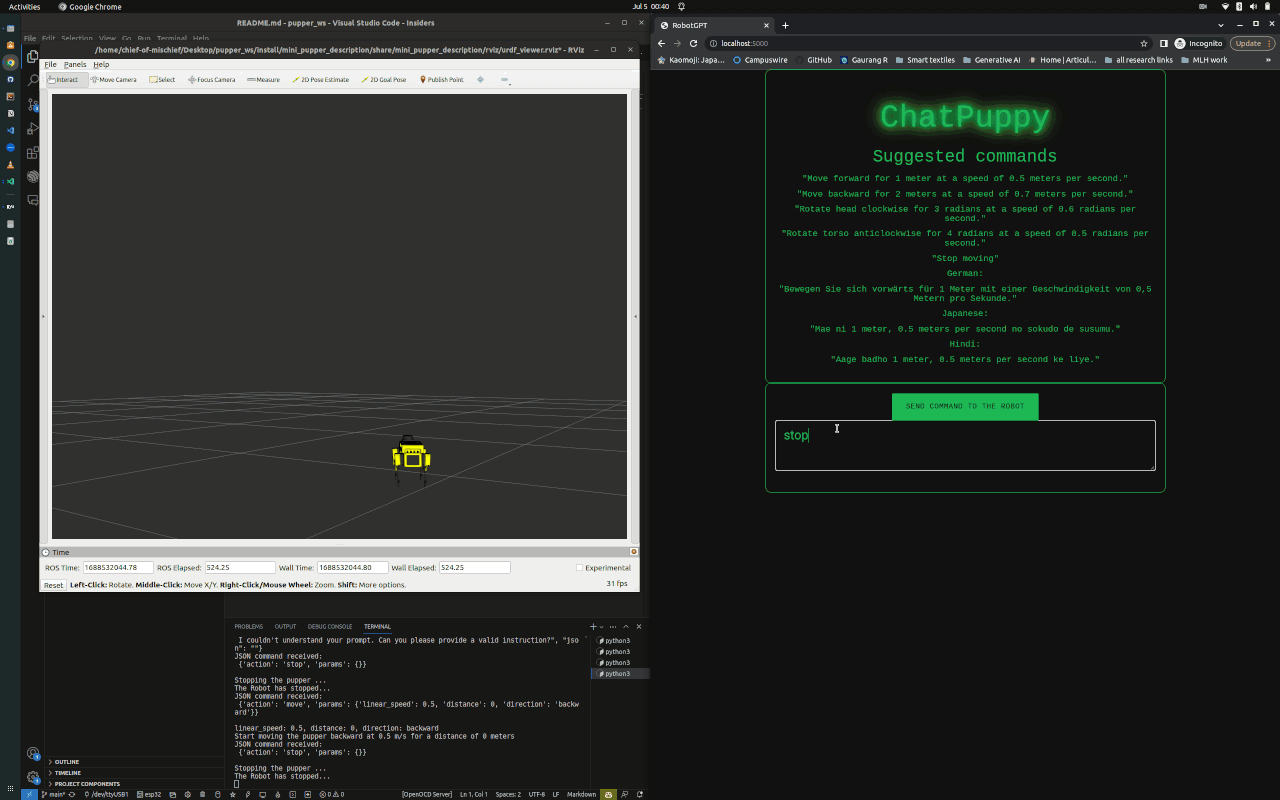
Task: Open Ubuntu Activities overview
Action: (x=24, y=6)
